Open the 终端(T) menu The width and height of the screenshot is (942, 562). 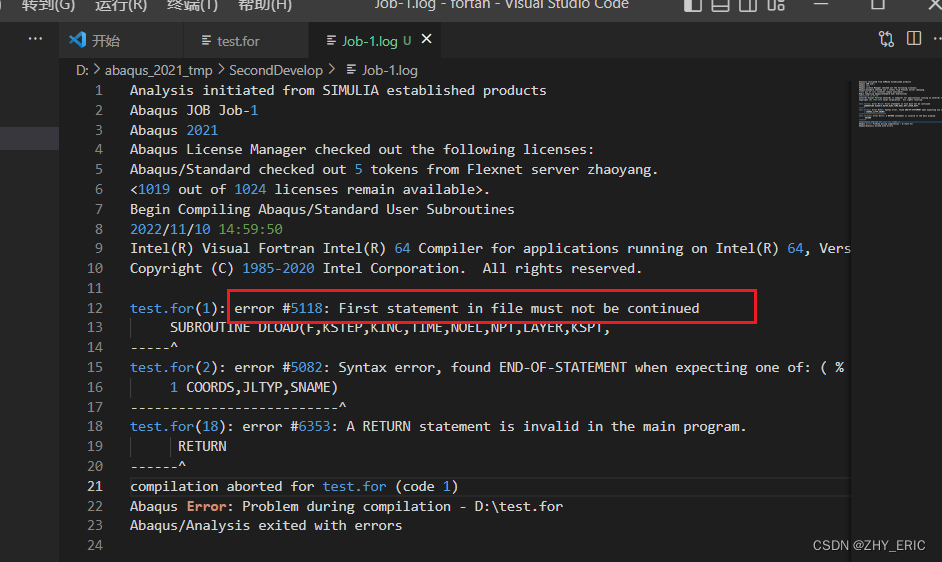[192, 5]
